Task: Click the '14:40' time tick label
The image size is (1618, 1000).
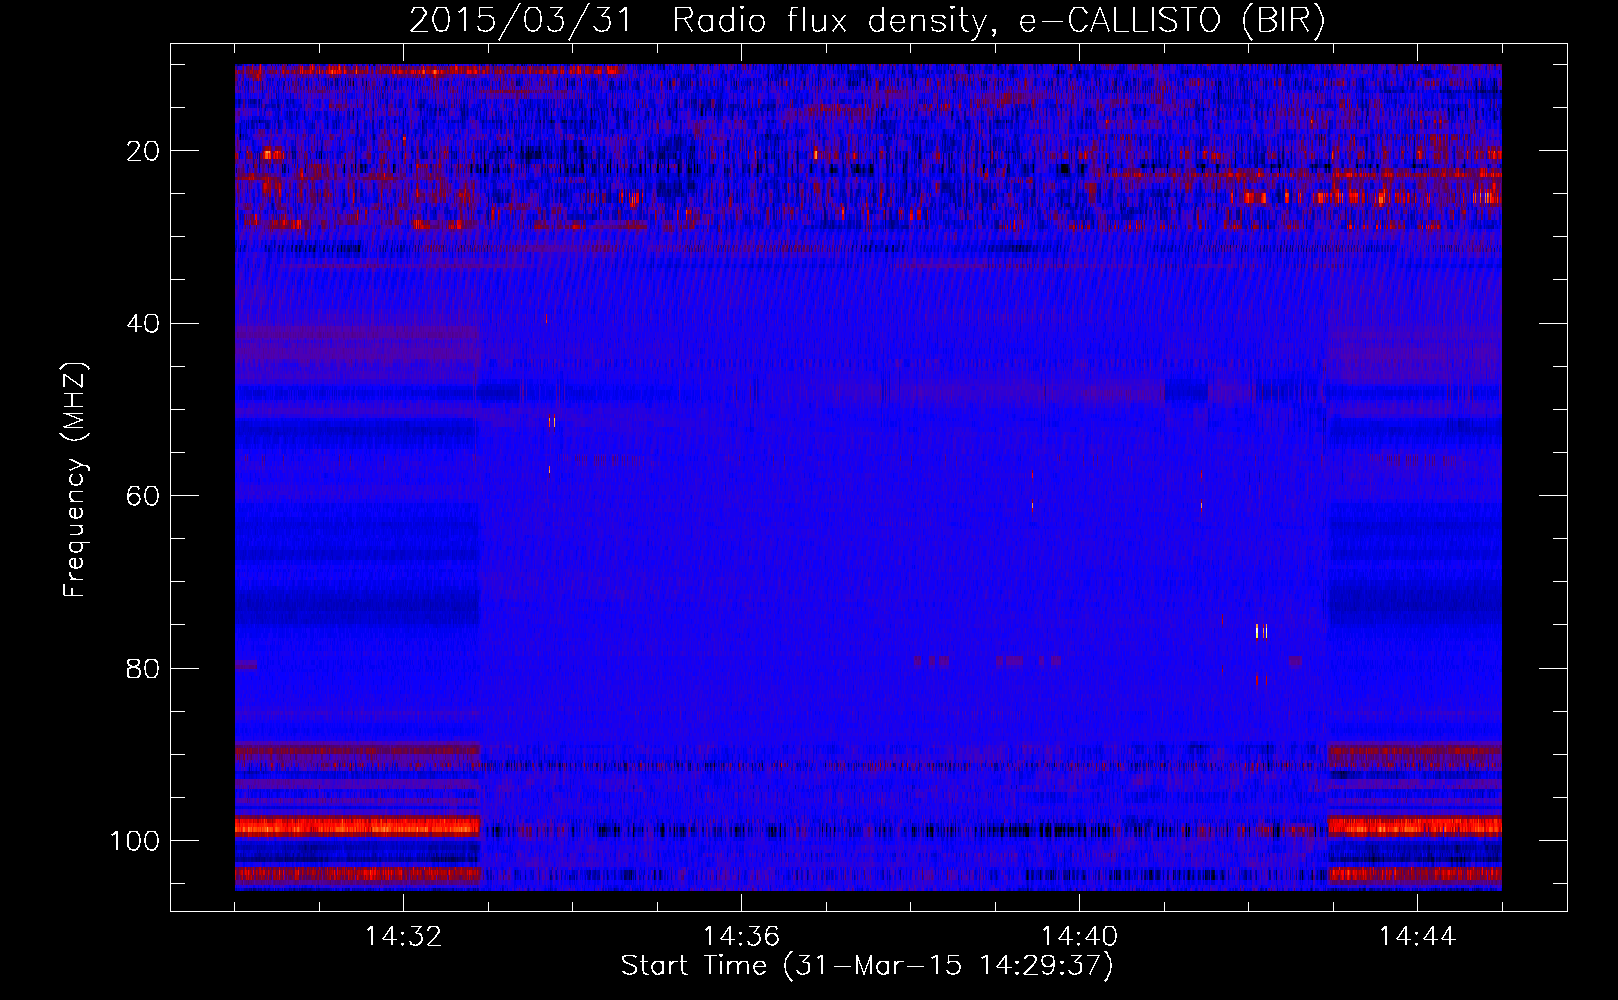Action: 1079,937
